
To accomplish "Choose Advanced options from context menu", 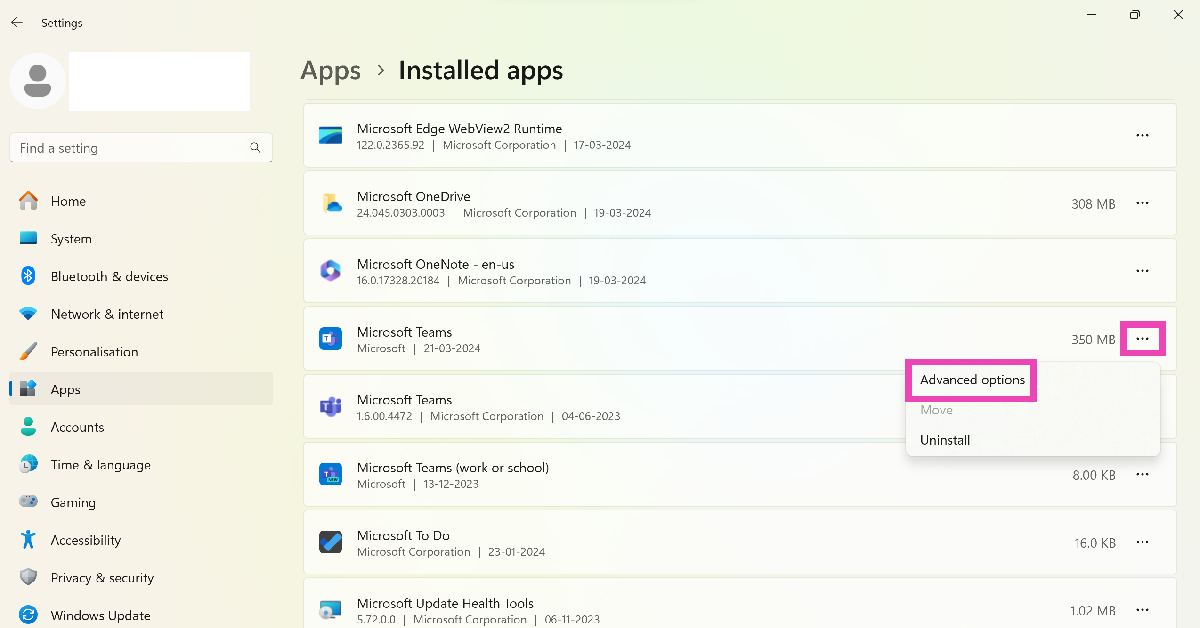I will tap(972, 380).
